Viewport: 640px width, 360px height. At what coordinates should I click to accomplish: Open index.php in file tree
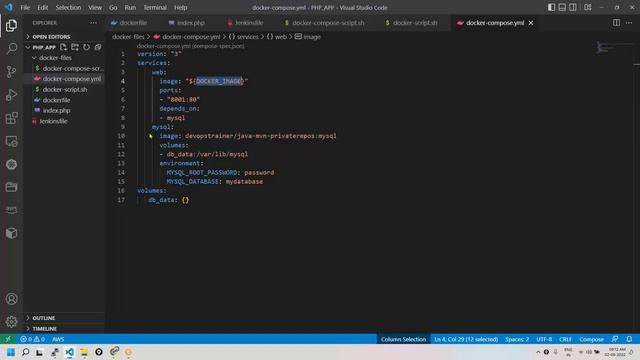56,111
